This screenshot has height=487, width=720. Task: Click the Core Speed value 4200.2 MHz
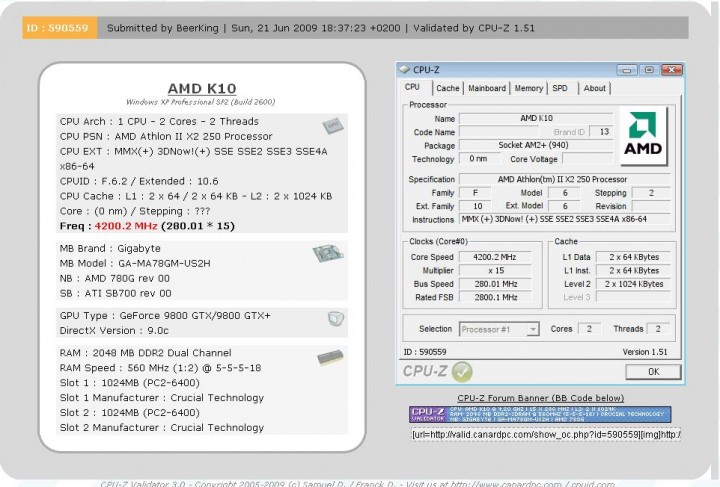tap(495, 257)
